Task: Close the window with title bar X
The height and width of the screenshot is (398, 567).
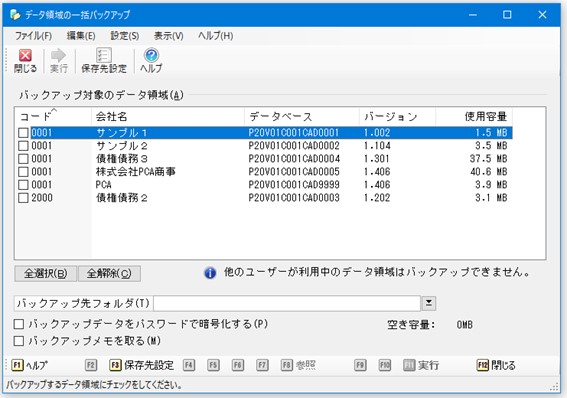Action: coord(542,15)
